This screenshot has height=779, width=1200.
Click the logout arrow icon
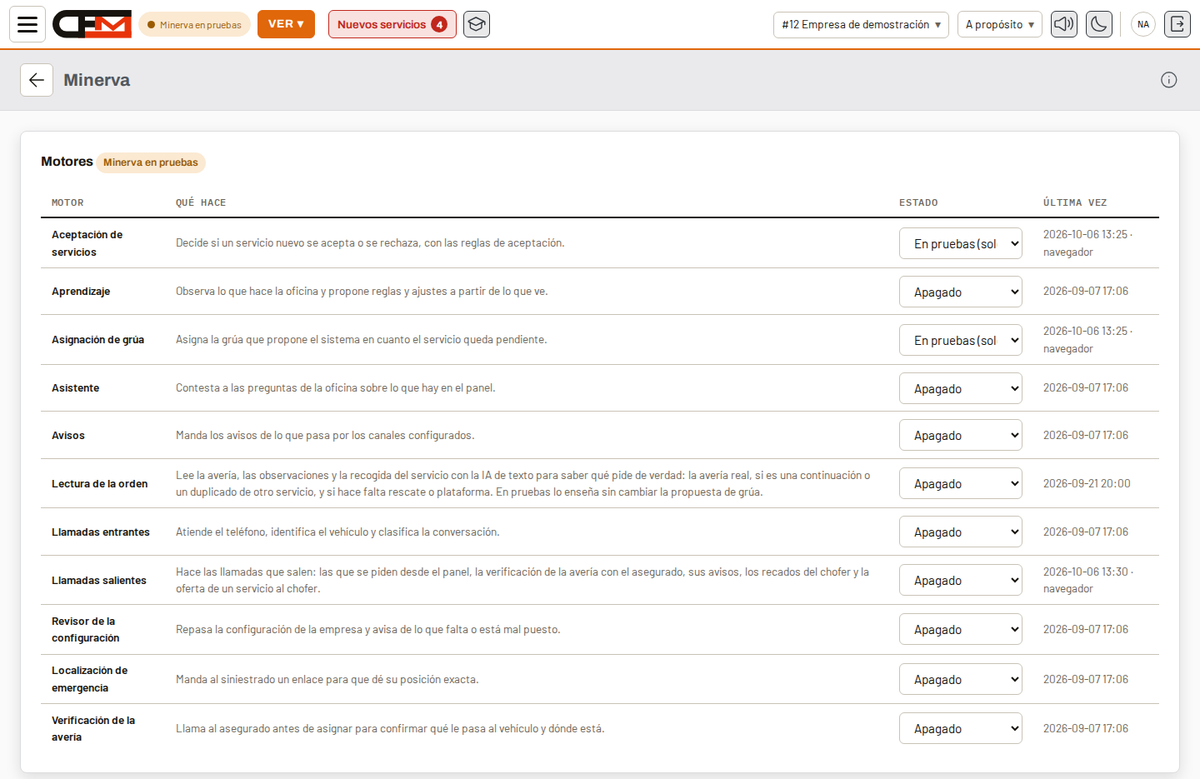click(1174, 24)
